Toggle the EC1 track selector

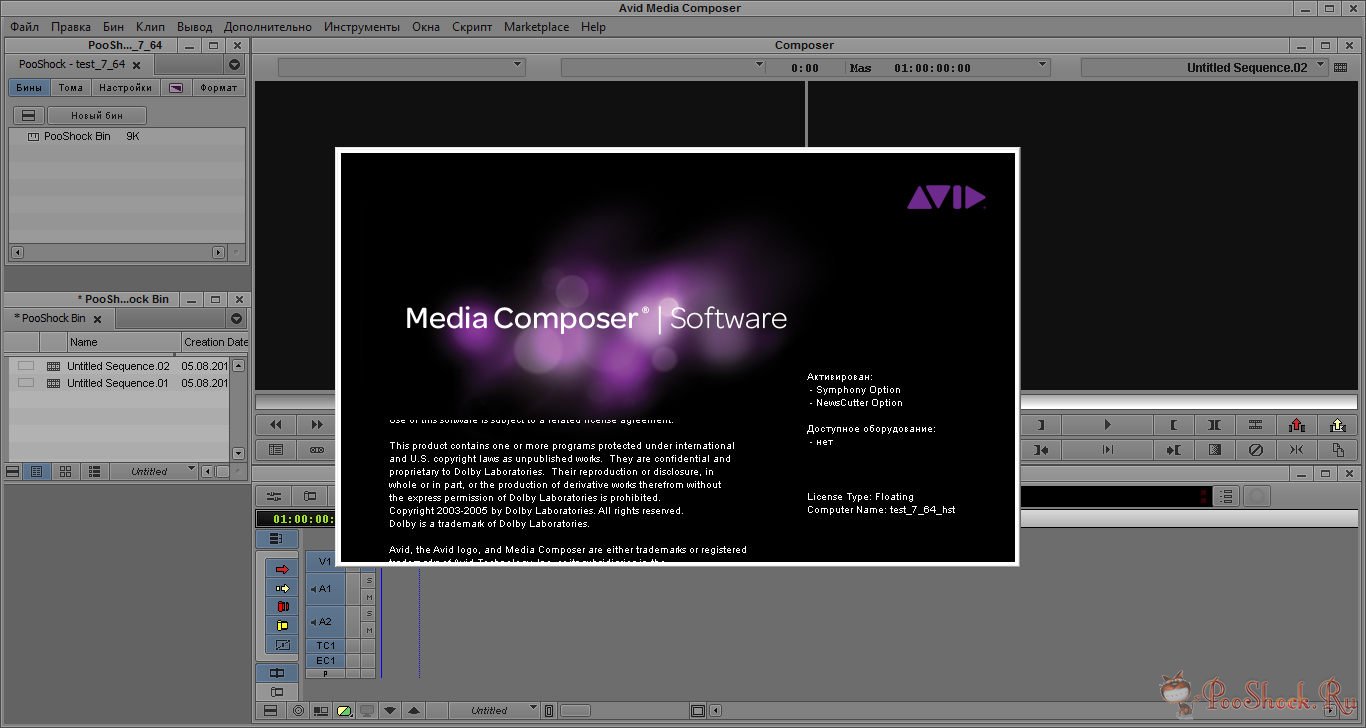[325, 660]
